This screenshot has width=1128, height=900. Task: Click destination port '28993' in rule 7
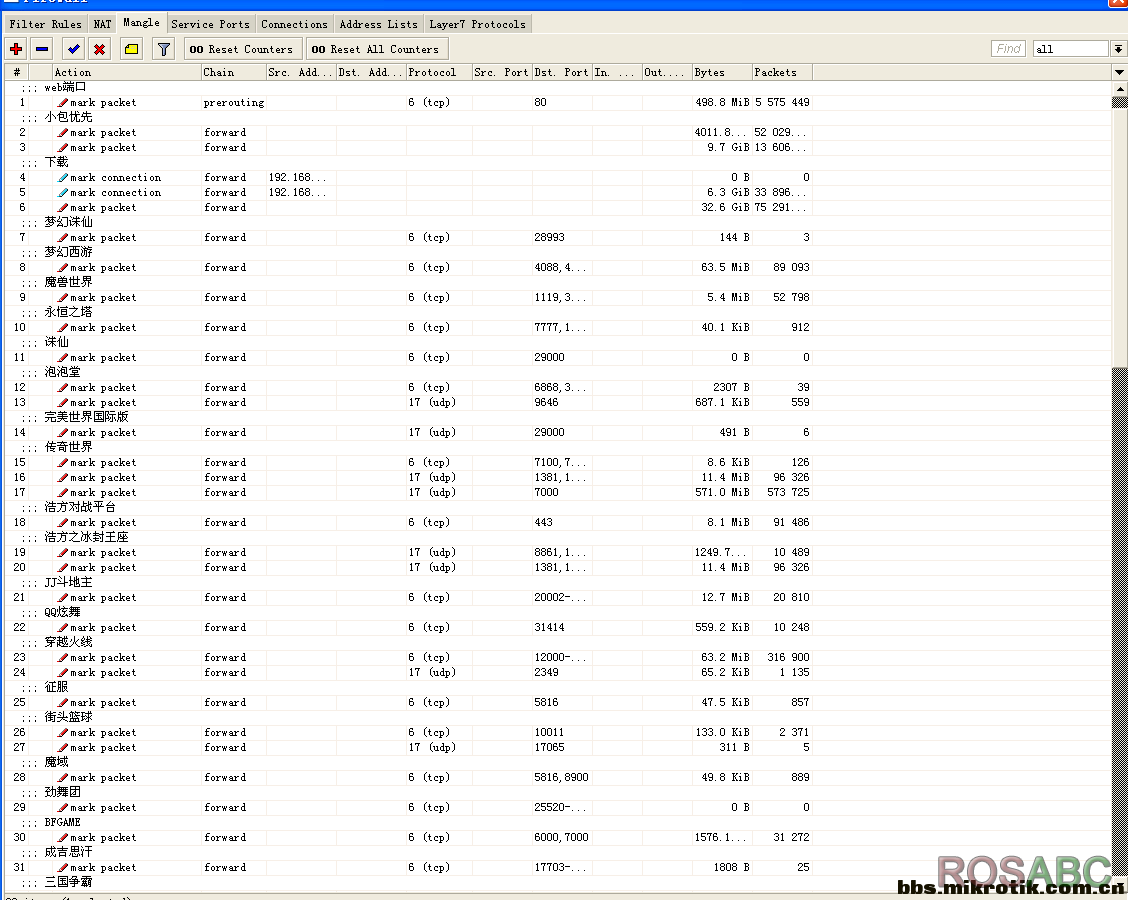point(549,237)
